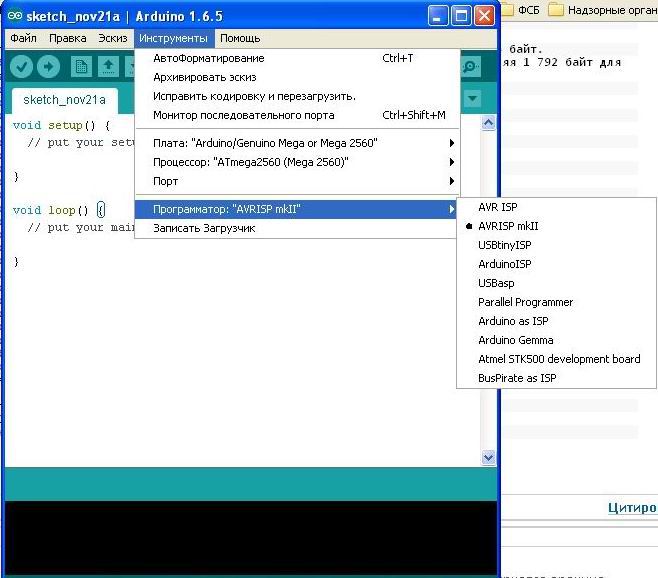Click the Цитиро link in browser window

(x=632, y=507)
